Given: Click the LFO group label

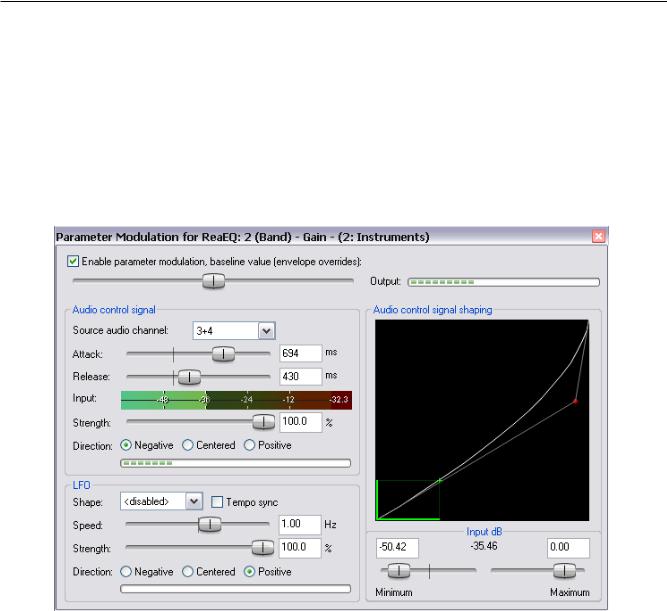Looking at the screenshot, I should (81, 485).
